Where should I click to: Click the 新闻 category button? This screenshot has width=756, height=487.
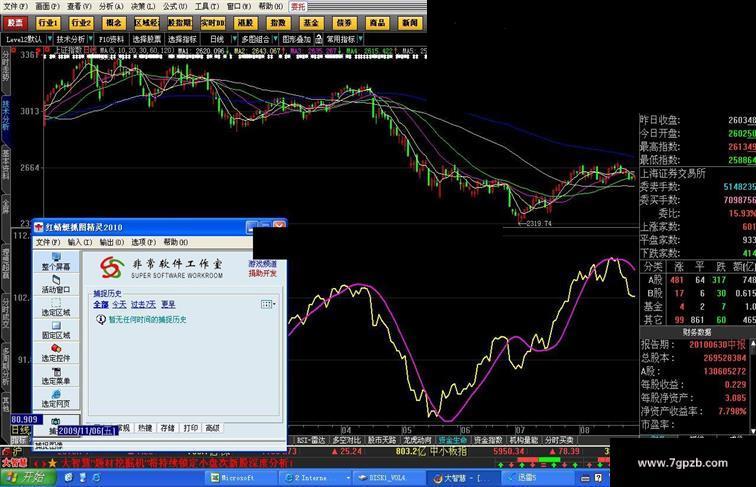(410, 23)
